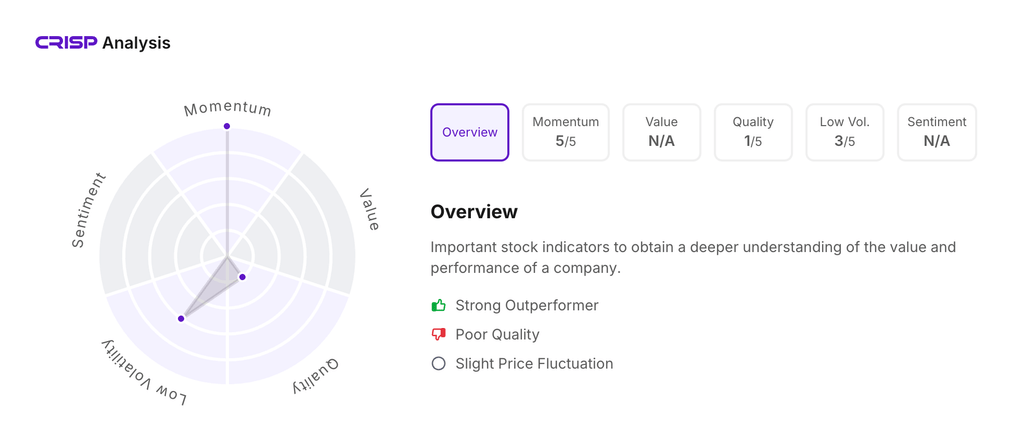Click the Low Volatility chart label
This screenshot has height=424, width=1024.
tap(143, 374)
